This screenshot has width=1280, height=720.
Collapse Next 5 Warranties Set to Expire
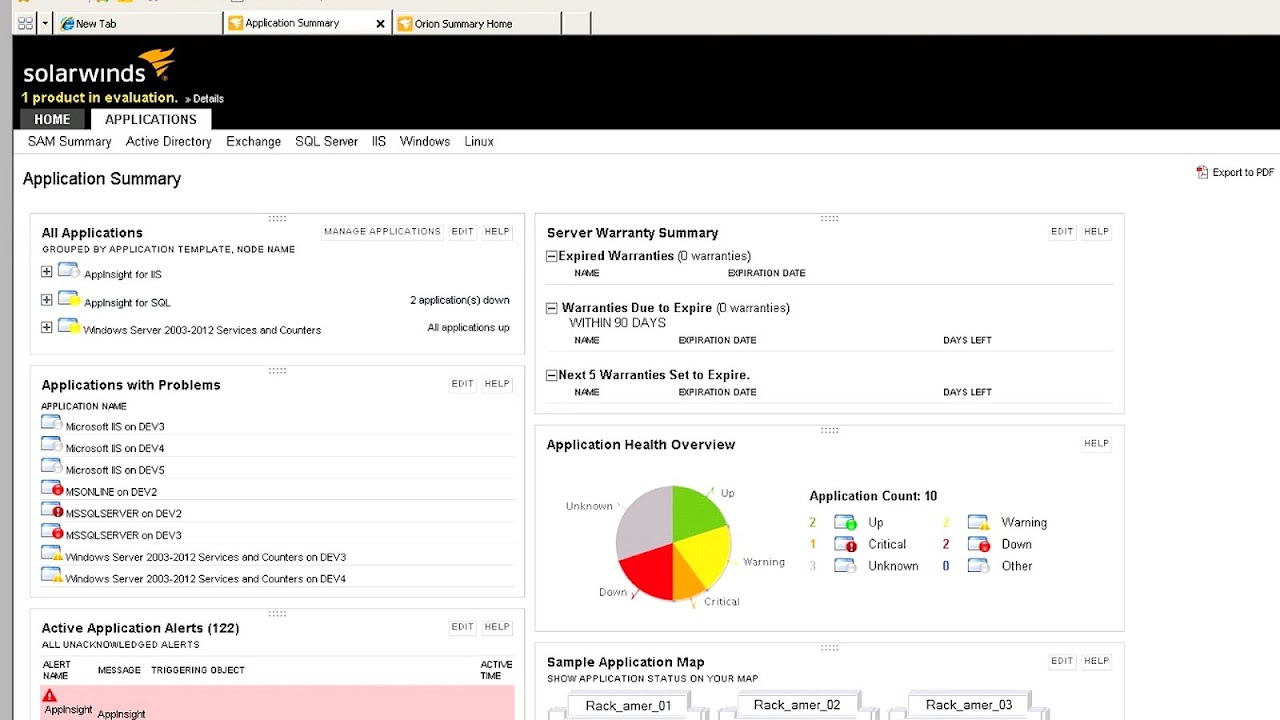(551, 375)
